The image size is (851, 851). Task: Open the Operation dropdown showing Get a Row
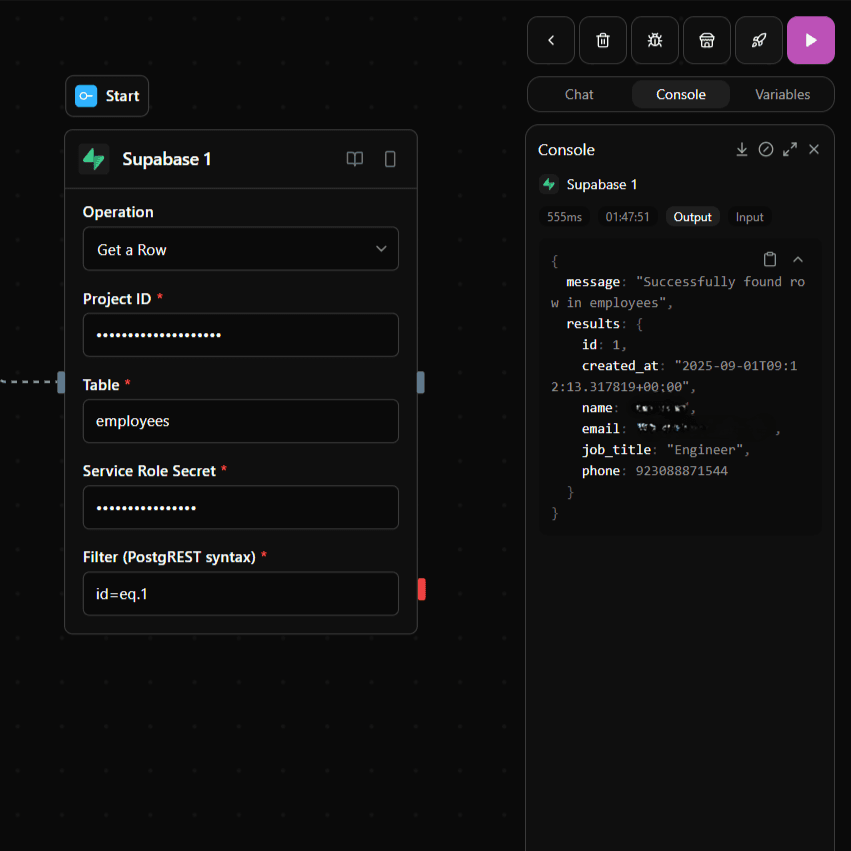pyautogui.click(x=240, y=249)
